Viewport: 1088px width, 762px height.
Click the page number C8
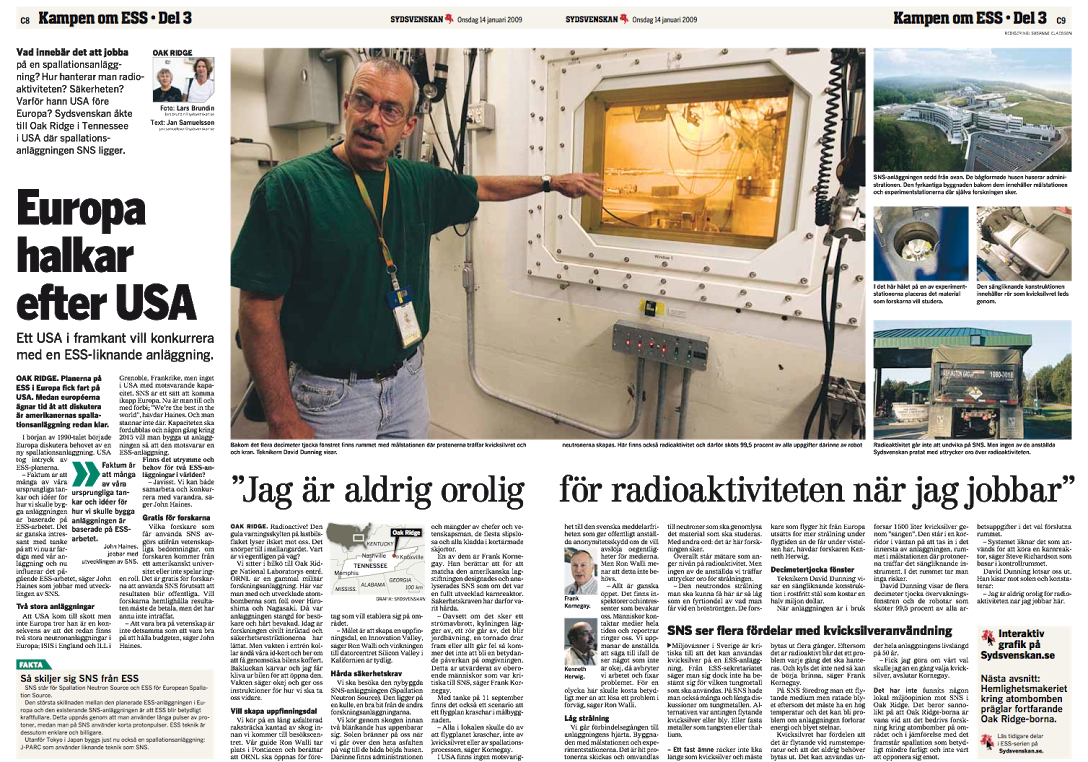pyautogui.click(x=24, y=20)
